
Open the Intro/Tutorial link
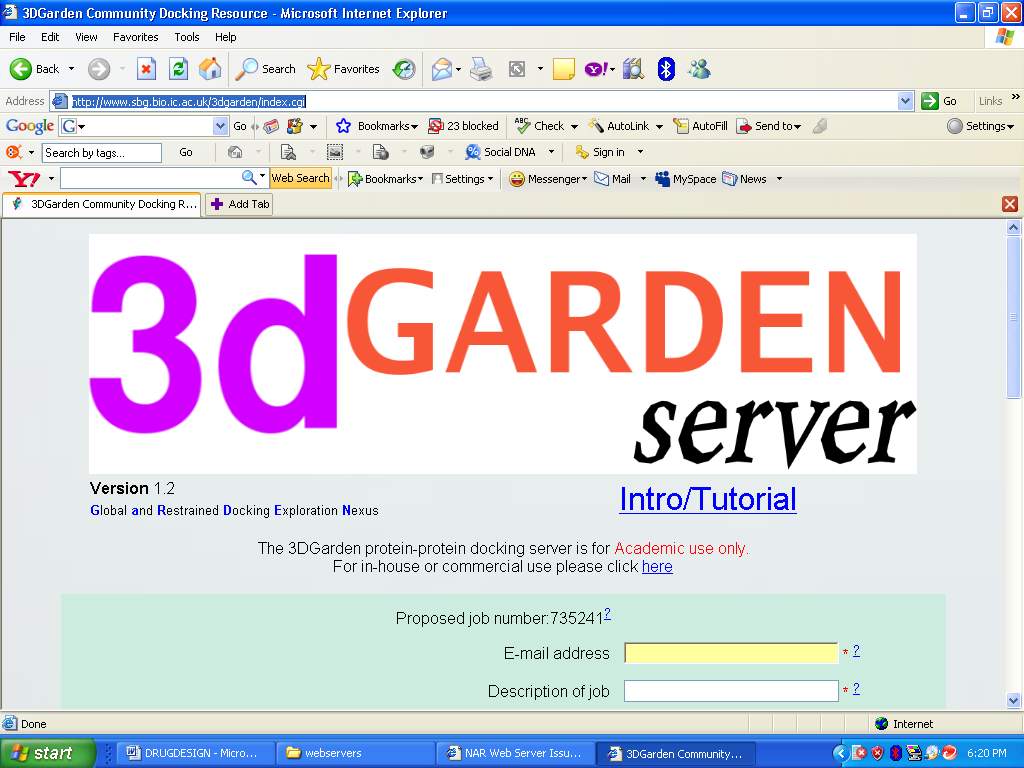click(707, 499)
